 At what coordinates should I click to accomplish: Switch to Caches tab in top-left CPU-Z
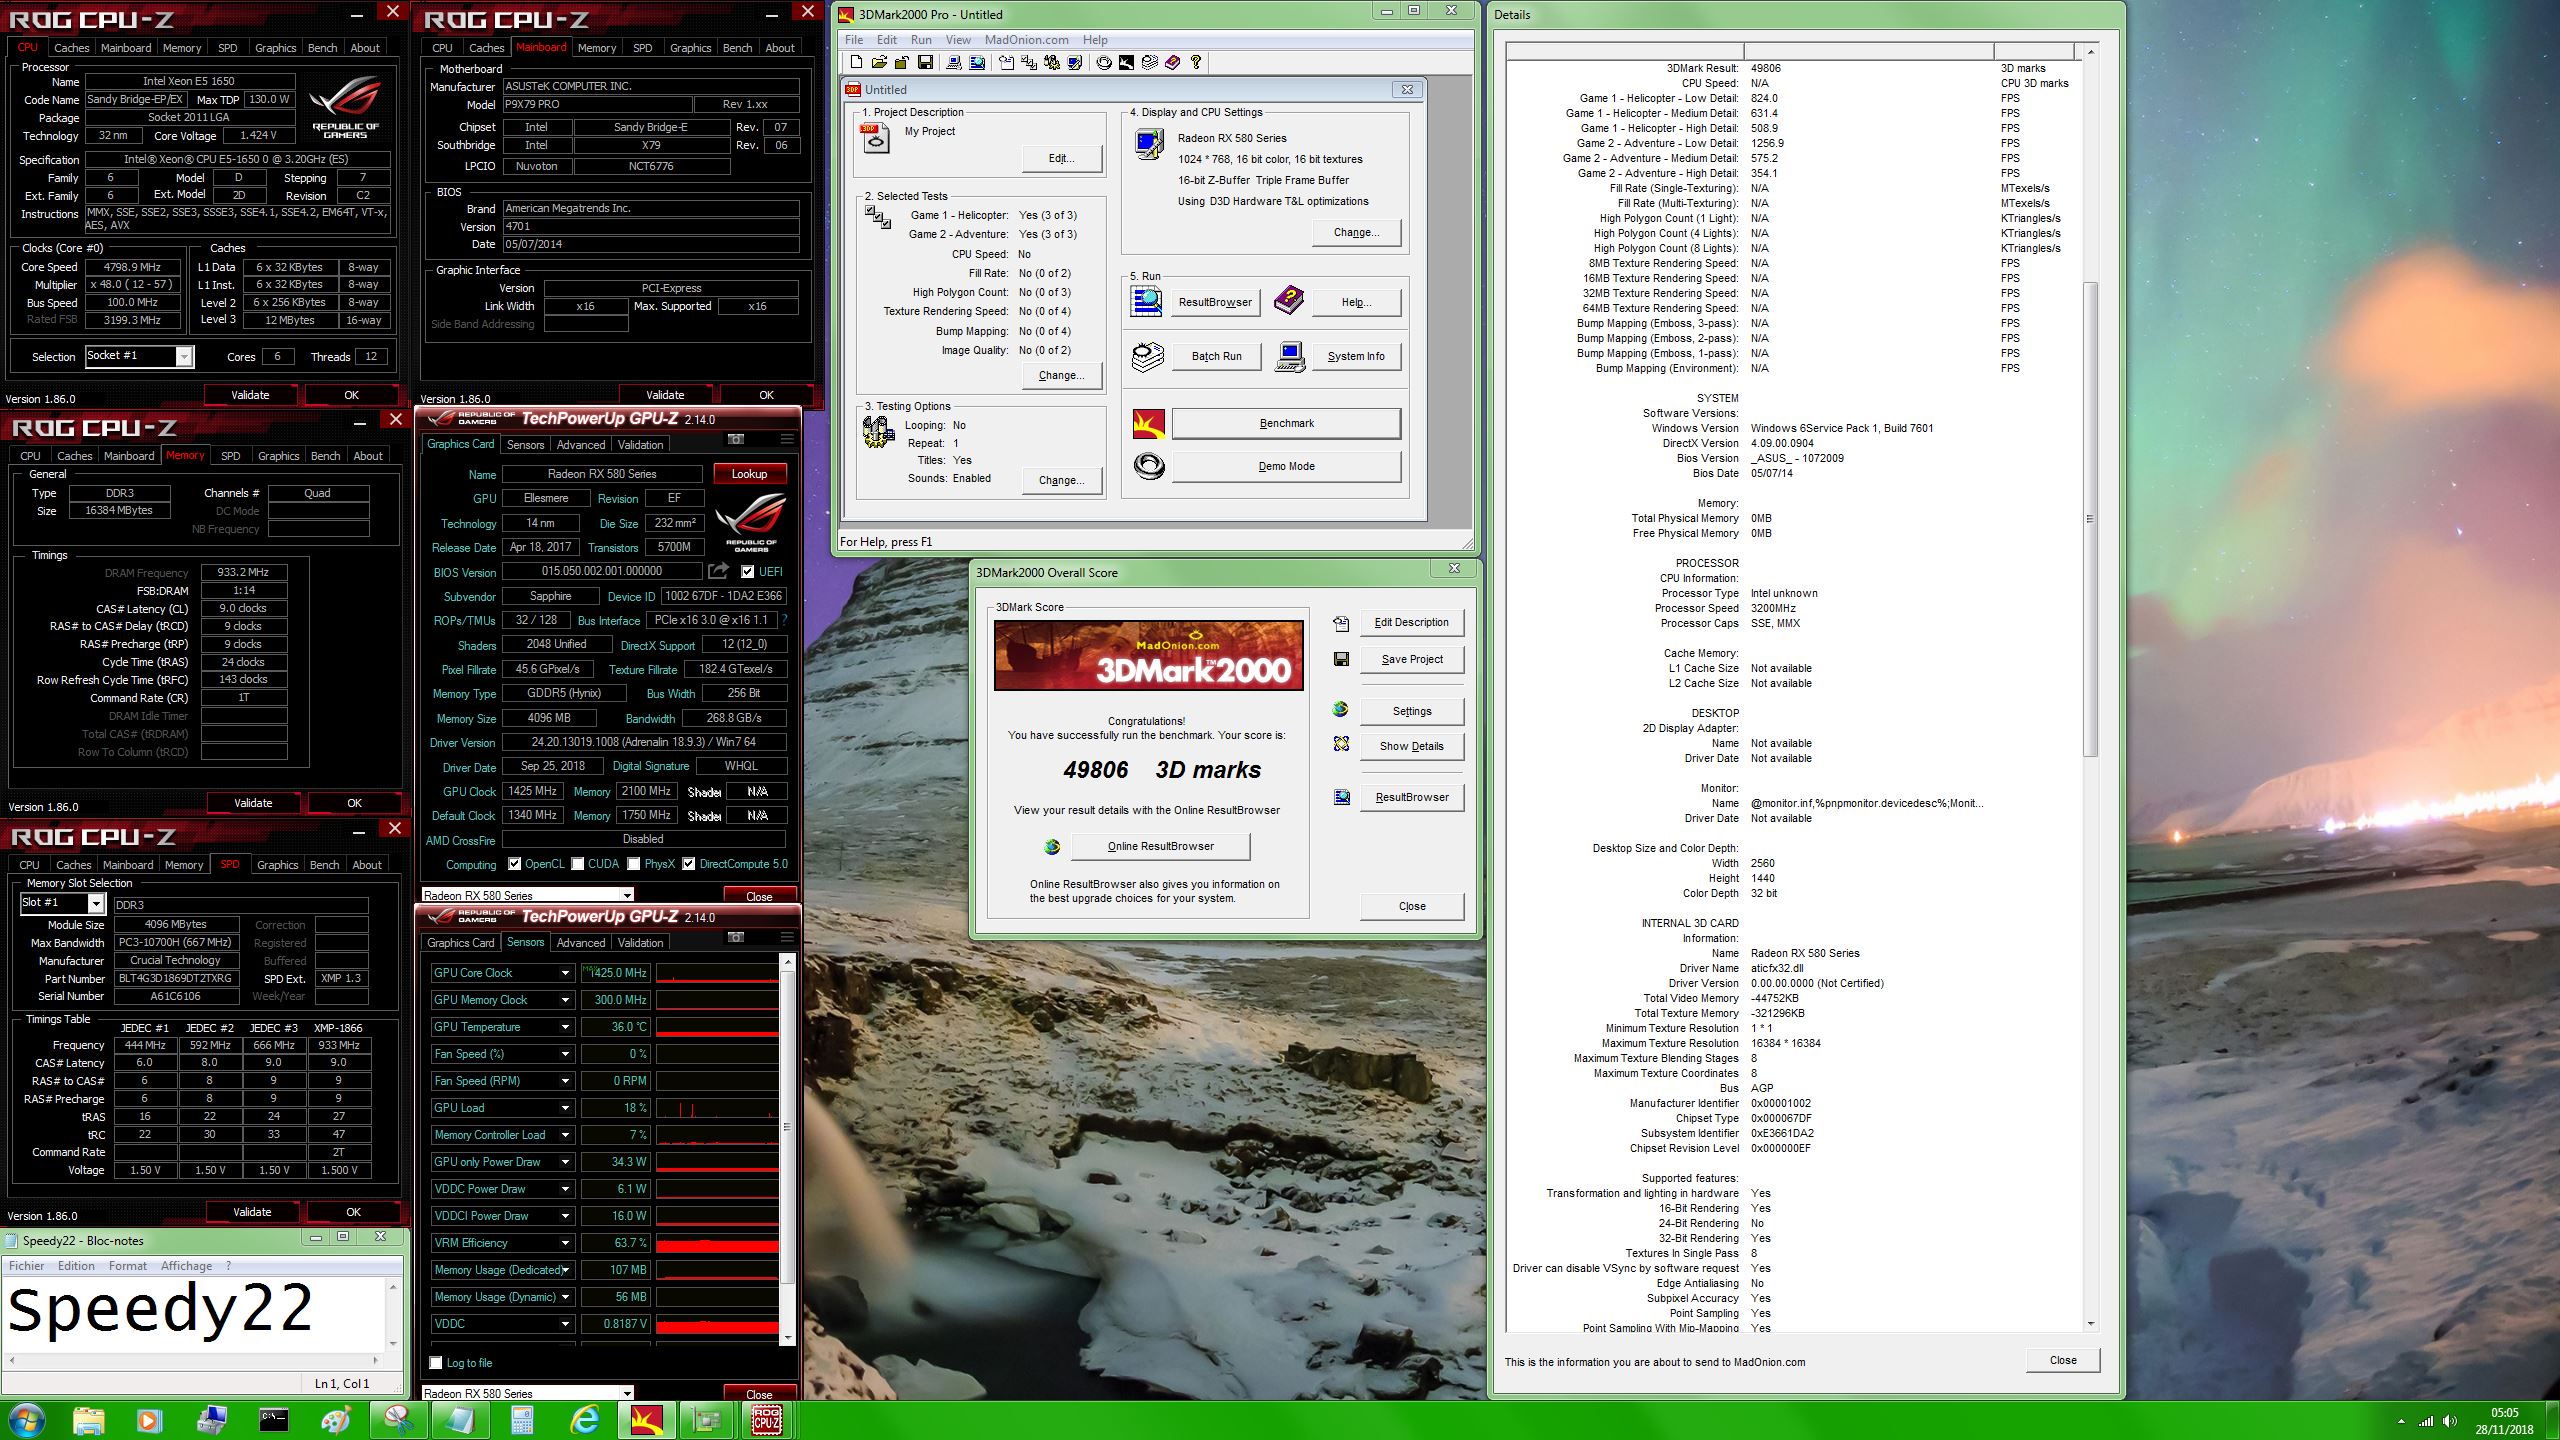pyautogui.click(x=71, y=47)
